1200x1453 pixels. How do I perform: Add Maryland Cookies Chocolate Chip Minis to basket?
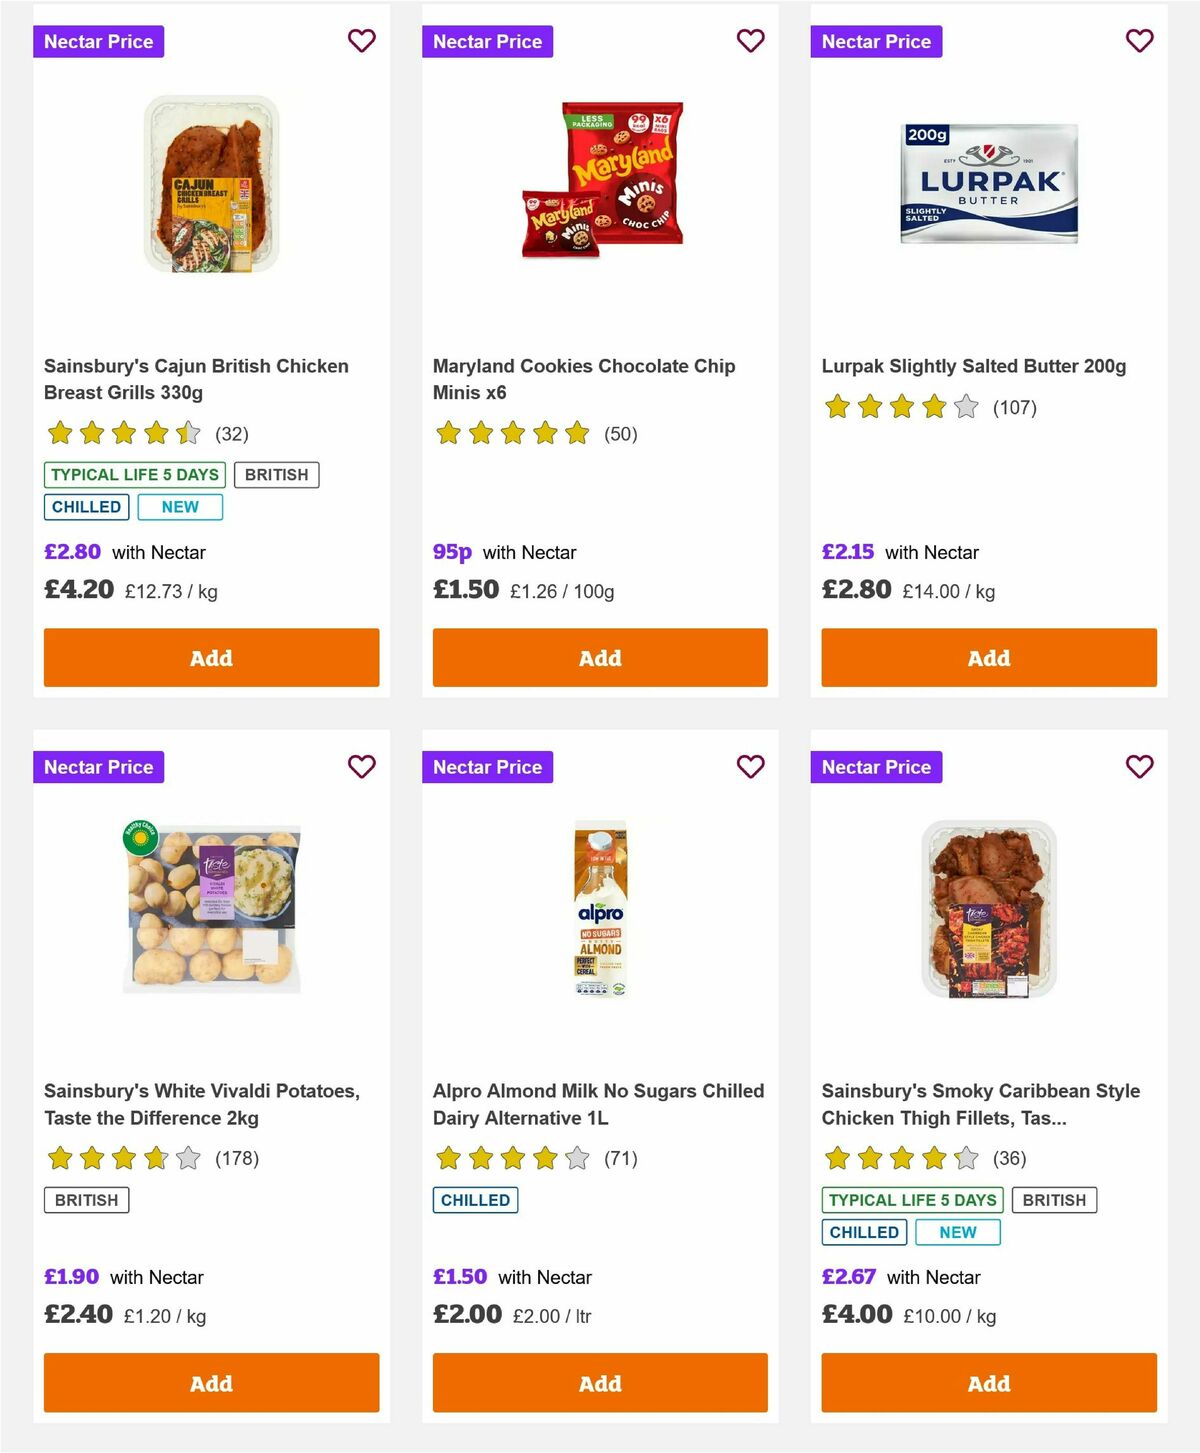tap(599, 658)
